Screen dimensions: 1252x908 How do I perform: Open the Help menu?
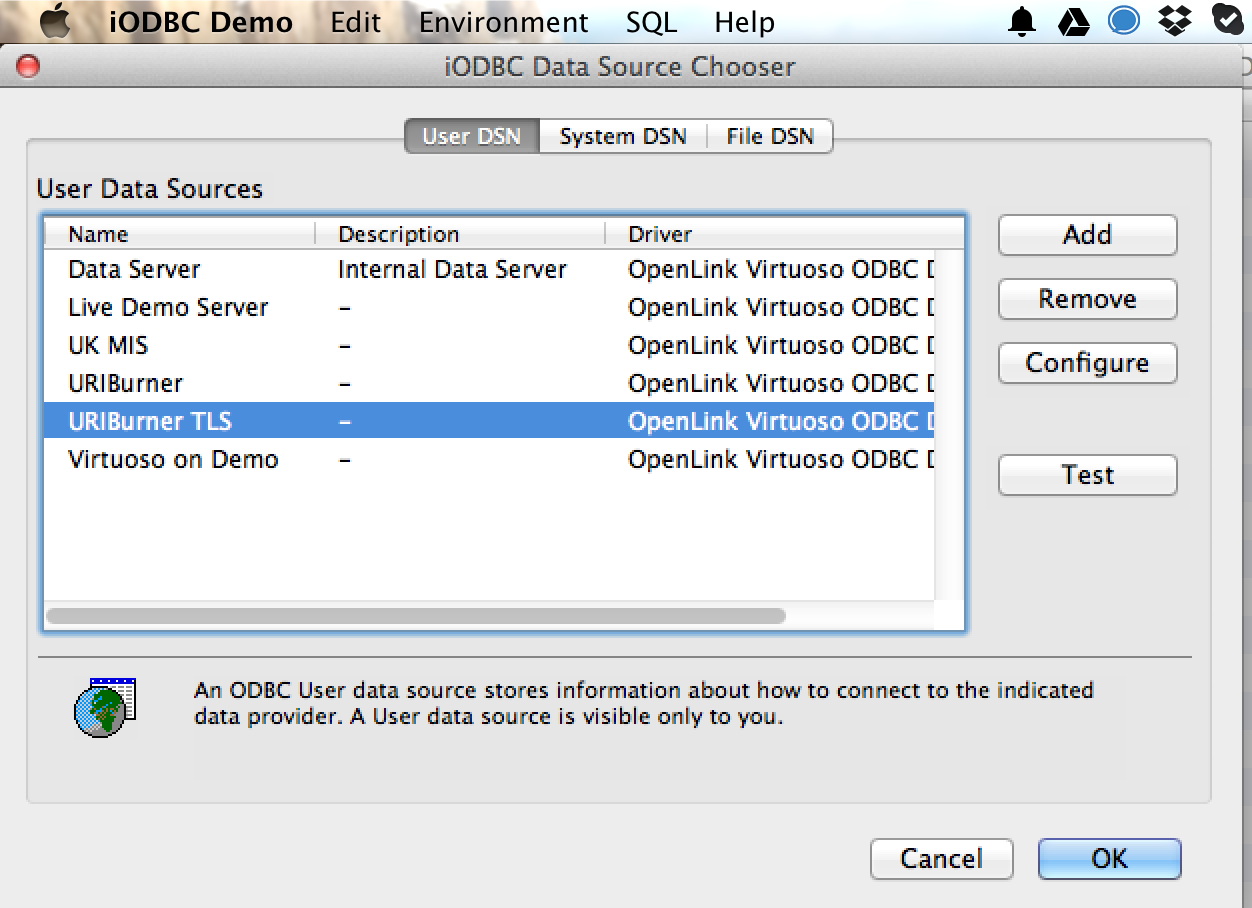click(744, 22)
